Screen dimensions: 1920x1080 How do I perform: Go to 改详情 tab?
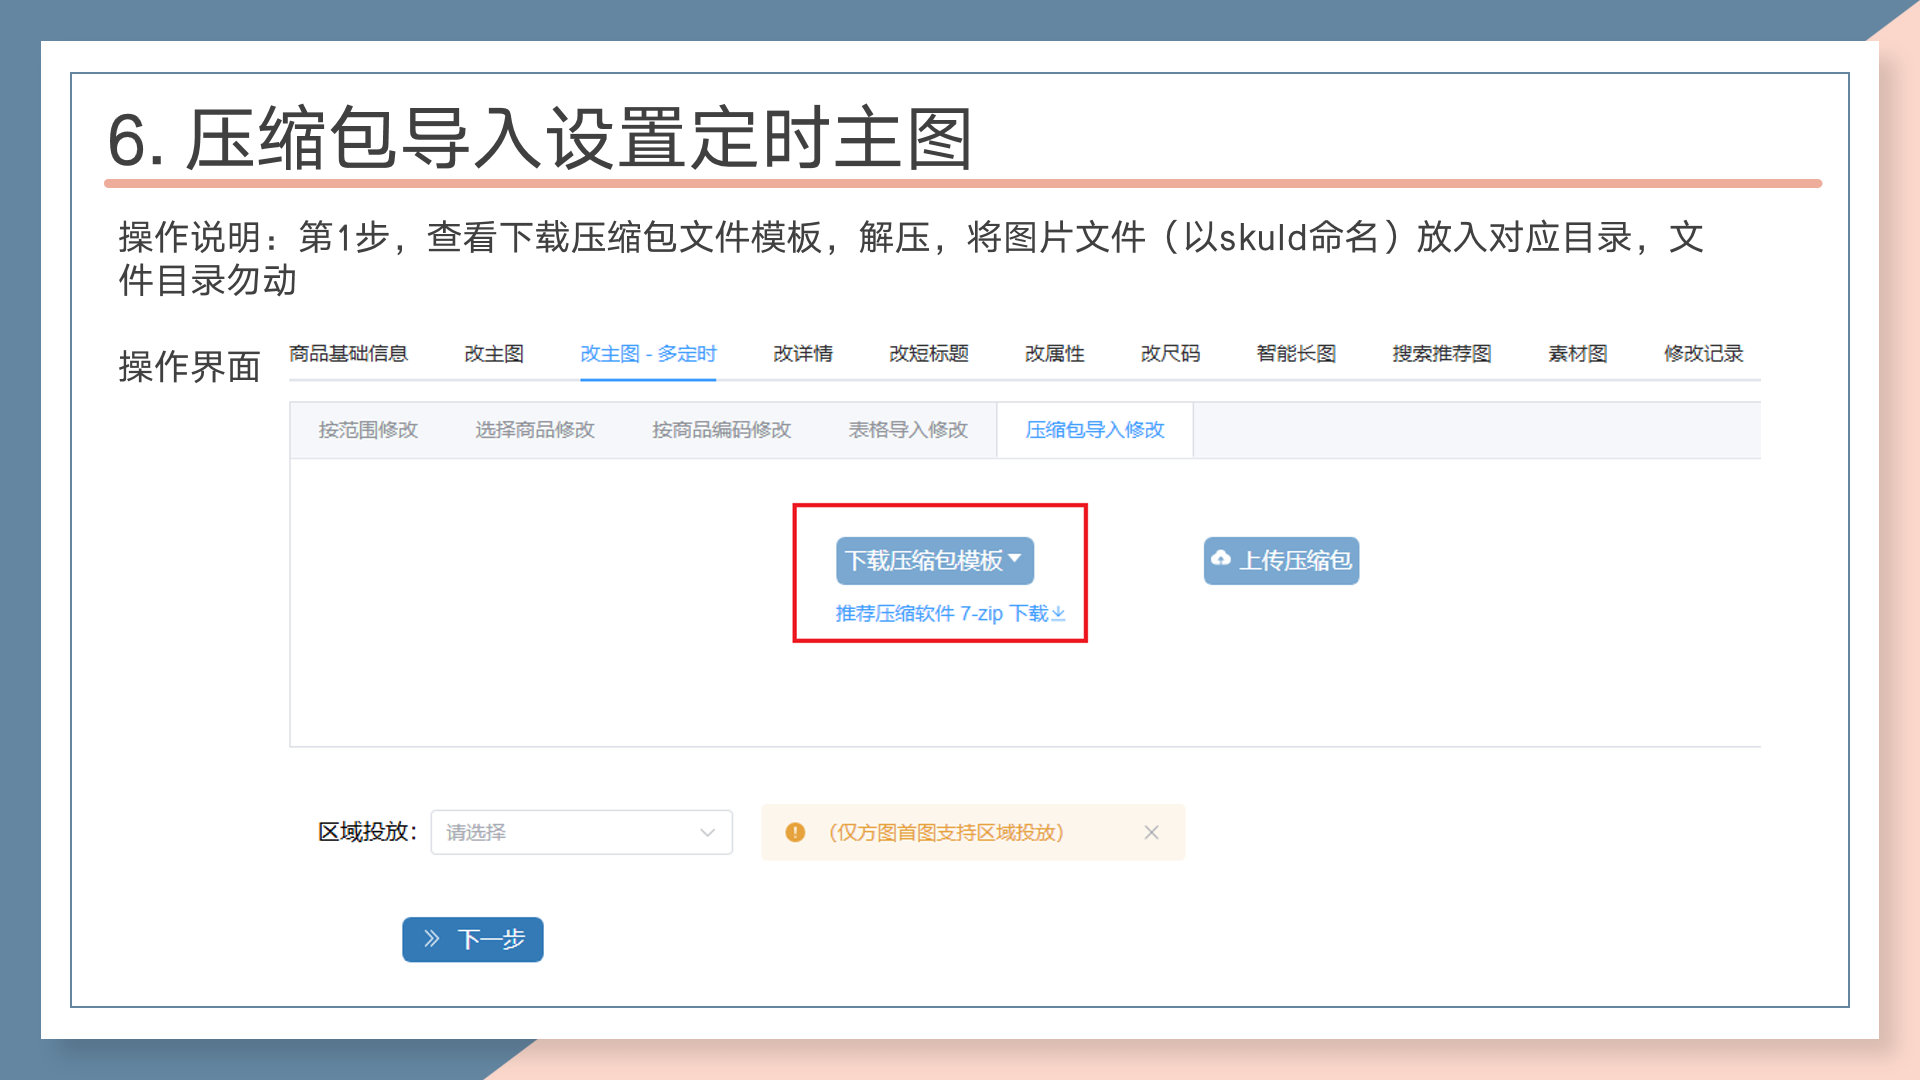pos(803,354)
